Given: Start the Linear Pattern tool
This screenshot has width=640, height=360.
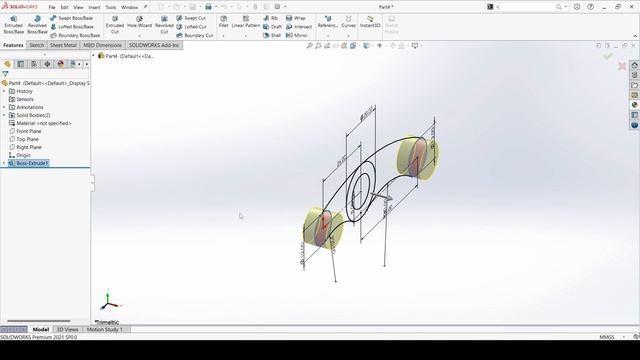Looking at the screenshot, I should point(246,22).
